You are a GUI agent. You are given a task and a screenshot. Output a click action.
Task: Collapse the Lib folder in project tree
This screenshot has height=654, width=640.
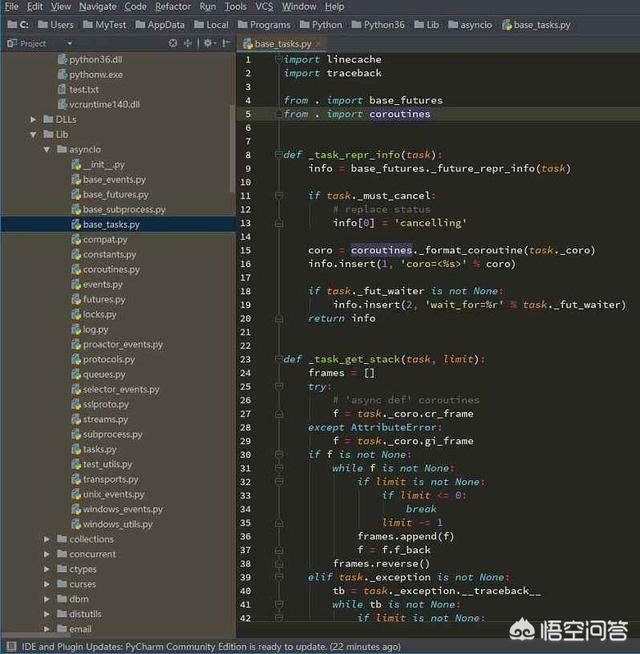coord(33,135)
